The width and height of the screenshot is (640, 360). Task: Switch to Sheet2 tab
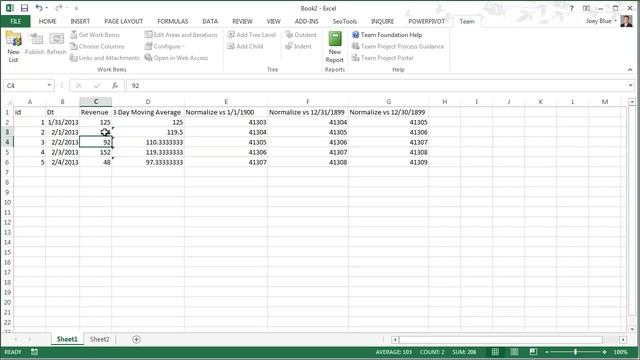(x=100, y=339)
